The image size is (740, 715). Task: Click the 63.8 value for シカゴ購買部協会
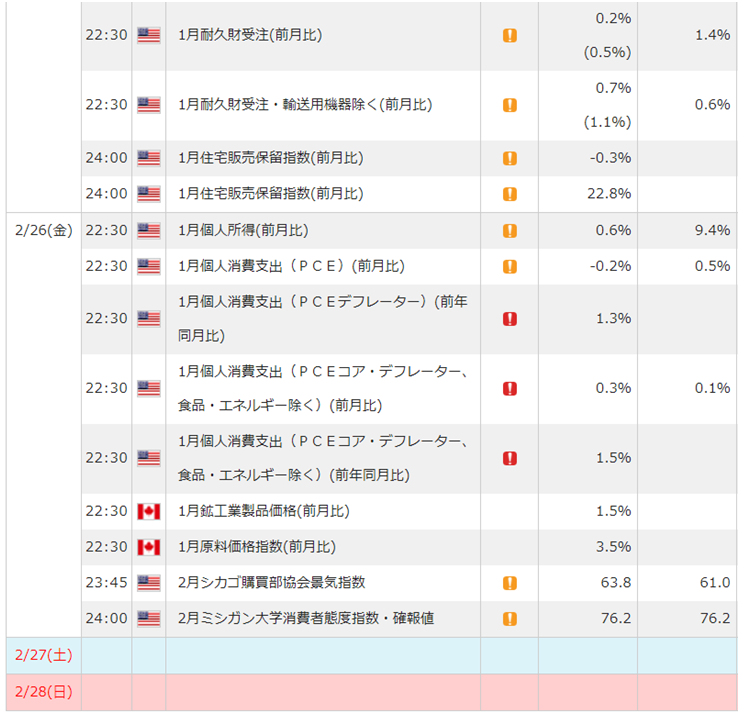616,583
